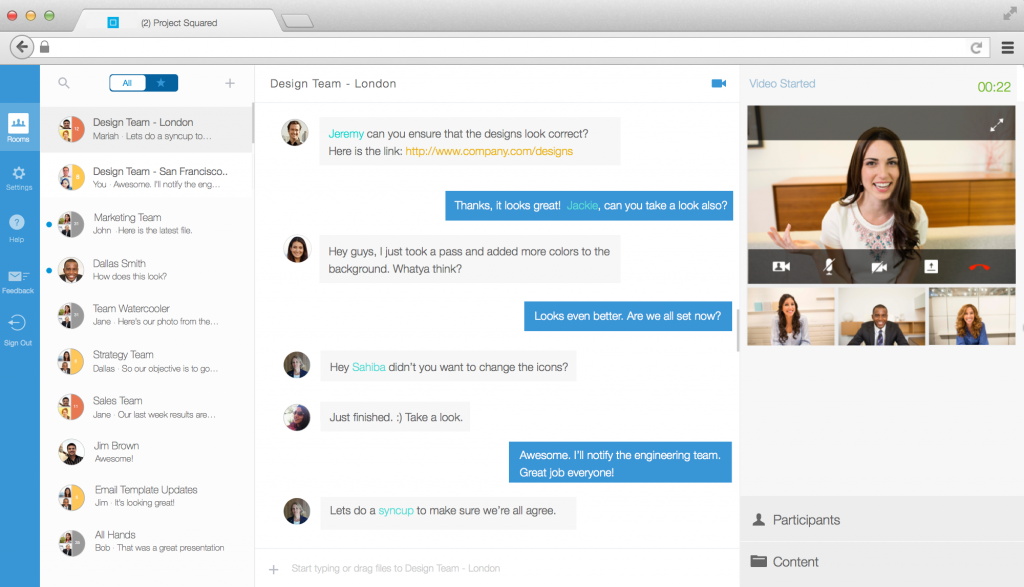This screenshot has height=587, width=1024.
Task: Open the Rooms section in sidebar
Action: click(18, 126)
